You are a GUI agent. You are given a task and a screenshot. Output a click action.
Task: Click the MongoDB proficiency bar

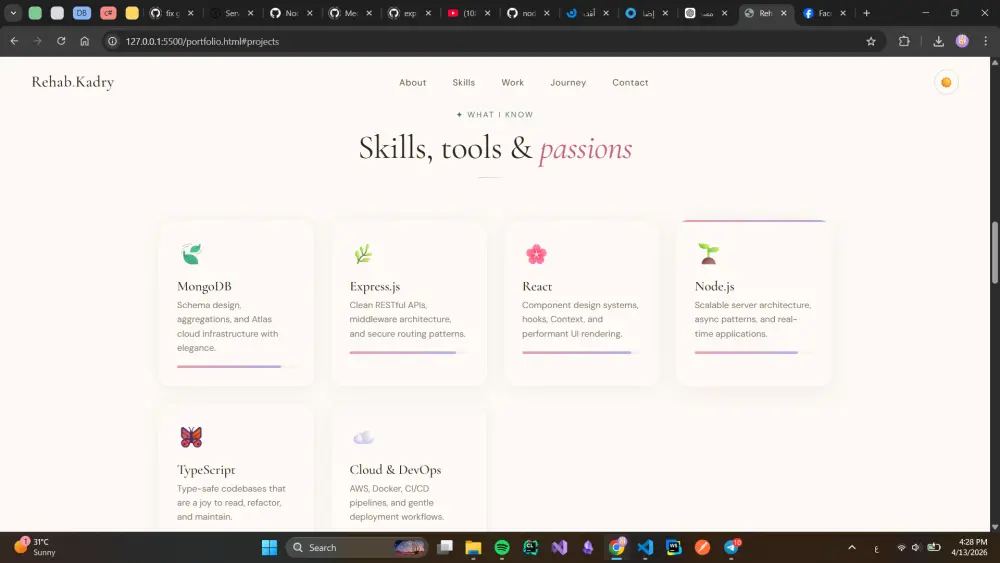(x=236, y=367)
